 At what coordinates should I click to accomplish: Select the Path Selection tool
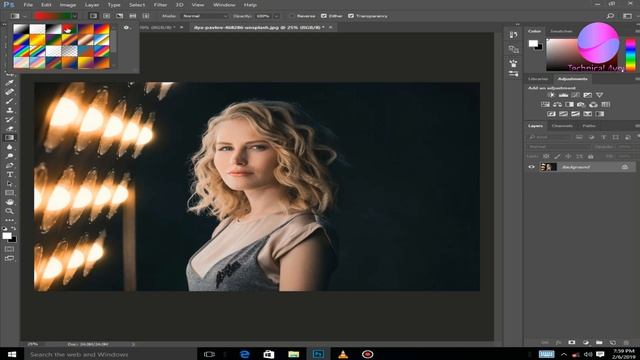tap(9, 184)
